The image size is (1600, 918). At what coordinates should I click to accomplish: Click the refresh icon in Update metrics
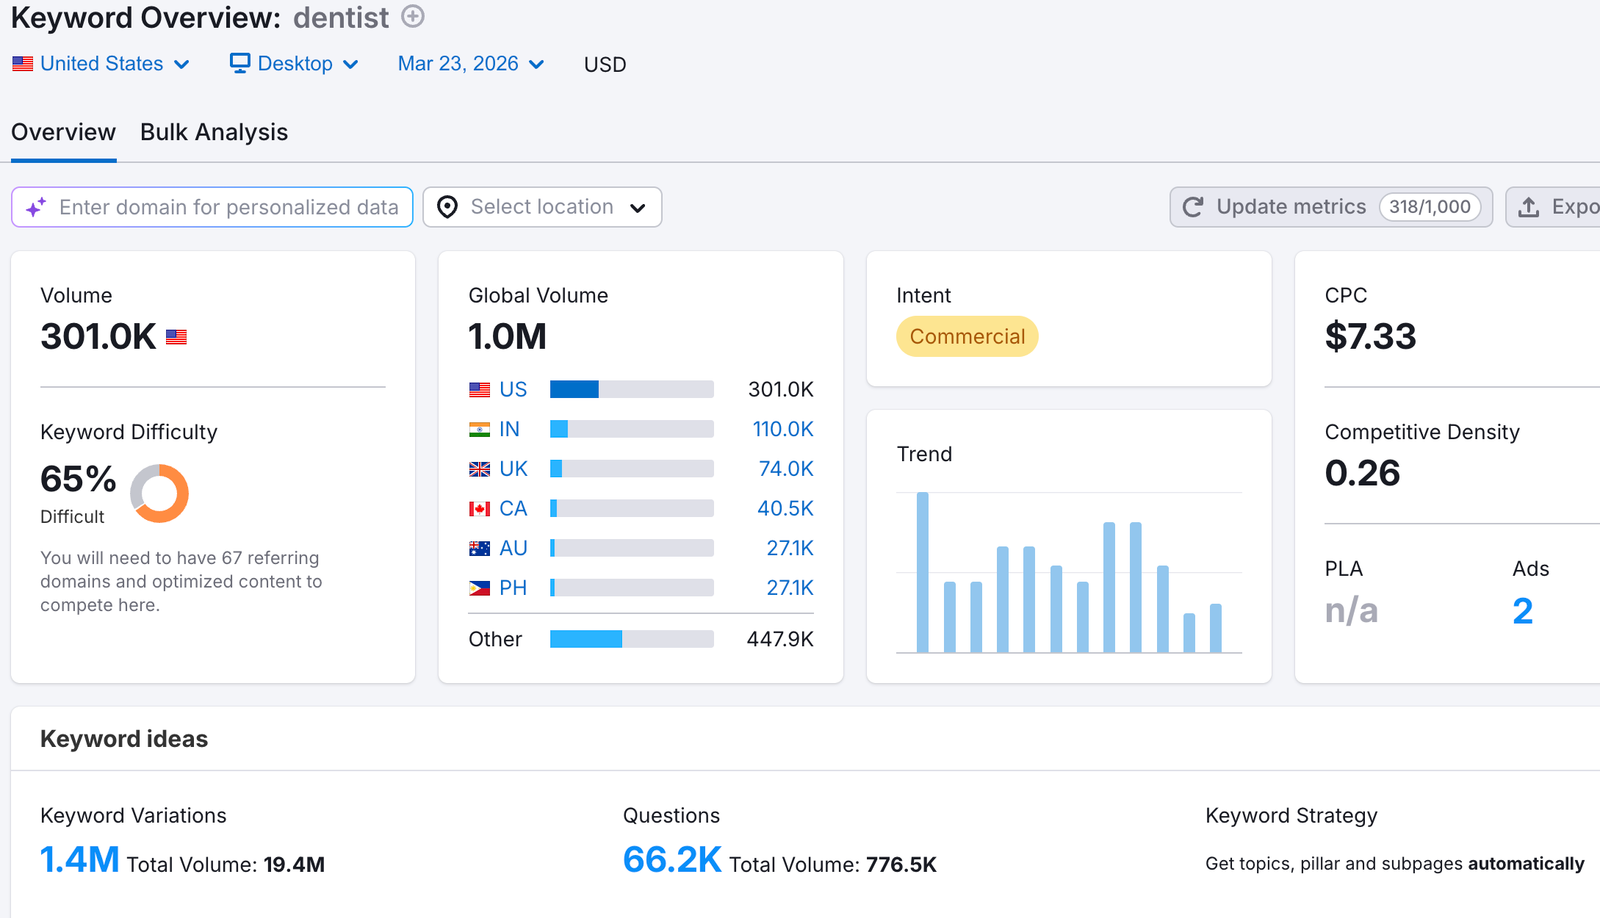tap(1193, 207)
